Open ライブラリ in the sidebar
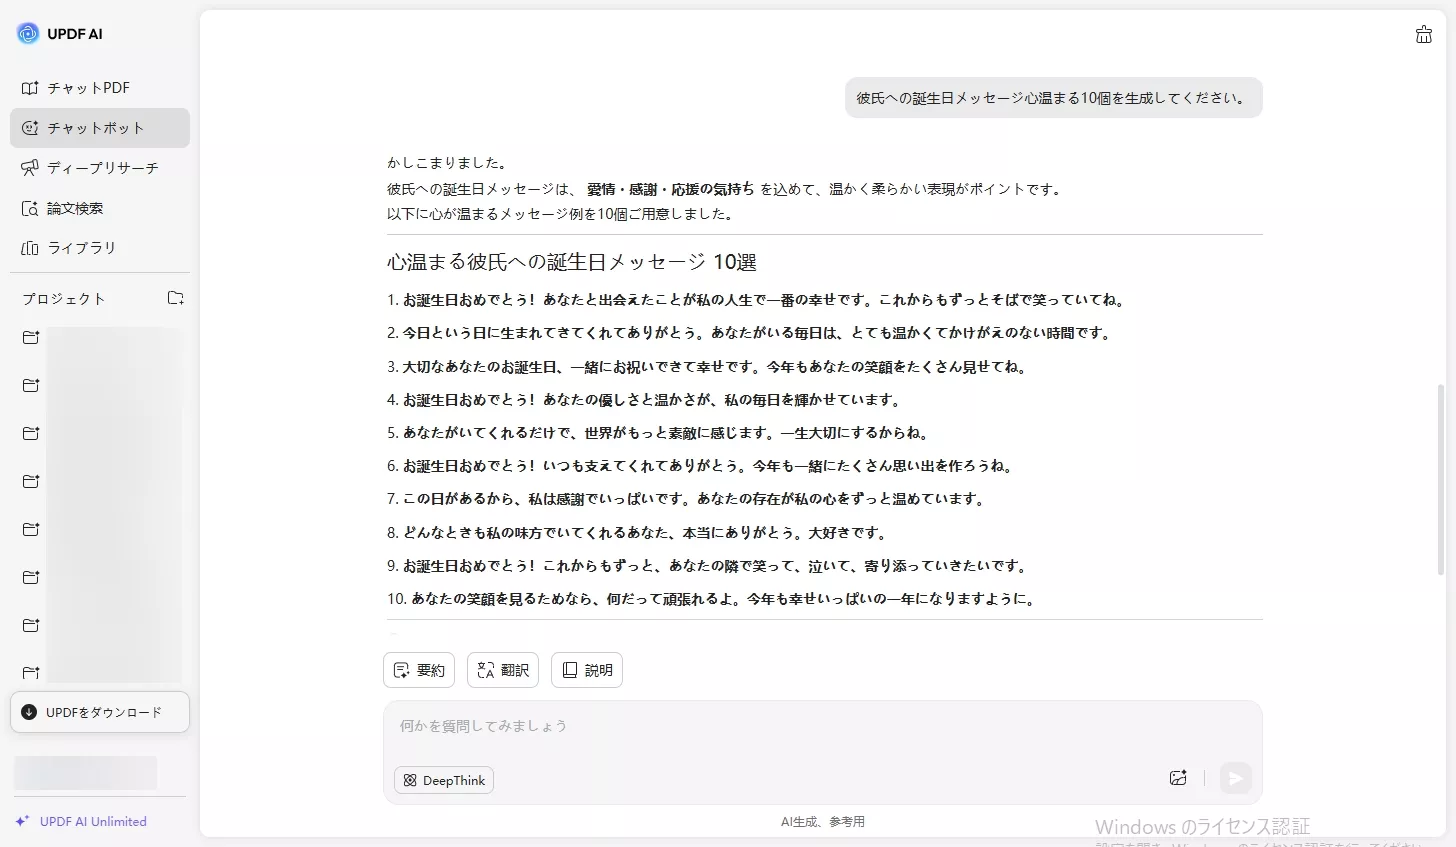1456x847 pixels. point(100,248)
